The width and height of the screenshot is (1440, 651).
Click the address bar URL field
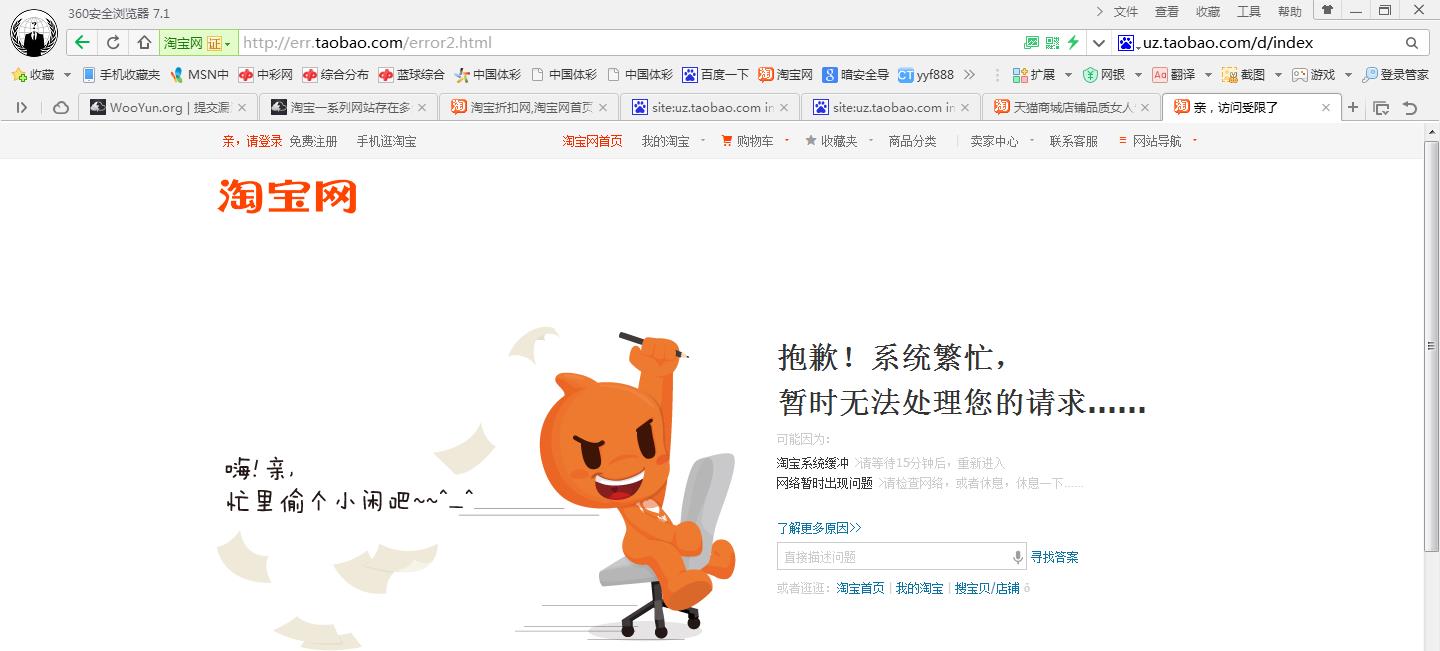(x=630, y=43)
